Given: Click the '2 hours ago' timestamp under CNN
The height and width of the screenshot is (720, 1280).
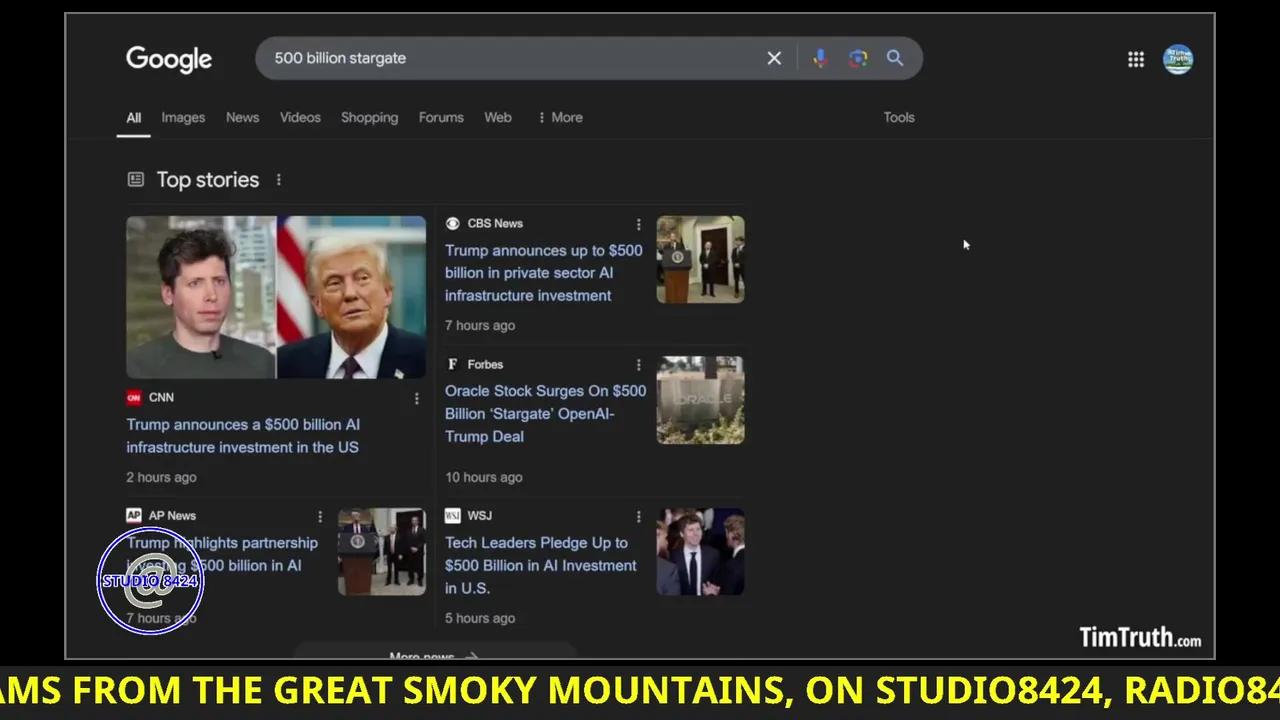Looking at the screenshot, I should pyautogui.click(x=161, y=477).
